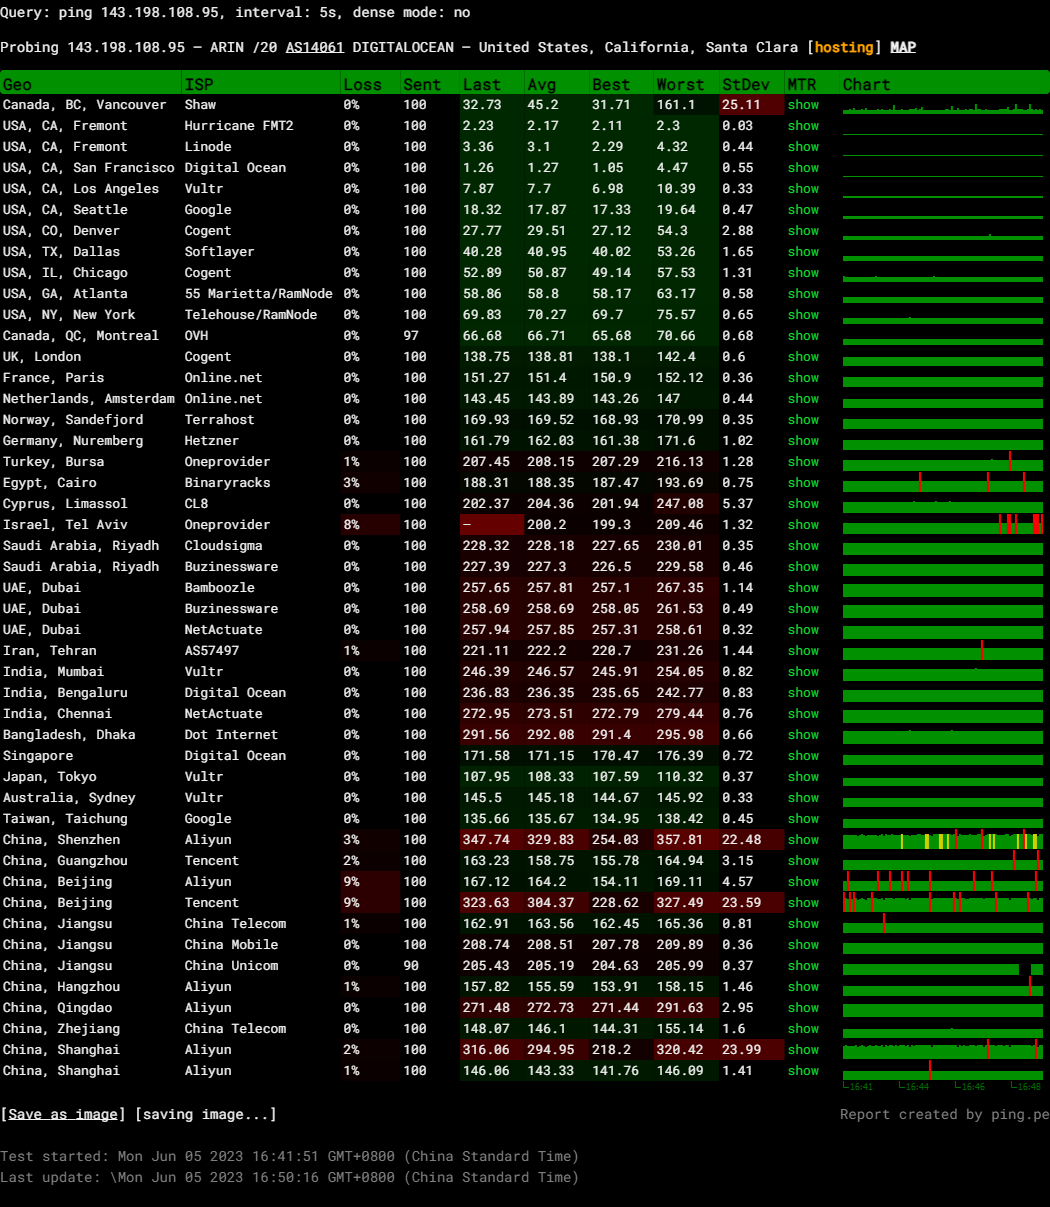
Task: Click the Shenzhen Aliyun latency chart
Action: (x=943, y=839)
